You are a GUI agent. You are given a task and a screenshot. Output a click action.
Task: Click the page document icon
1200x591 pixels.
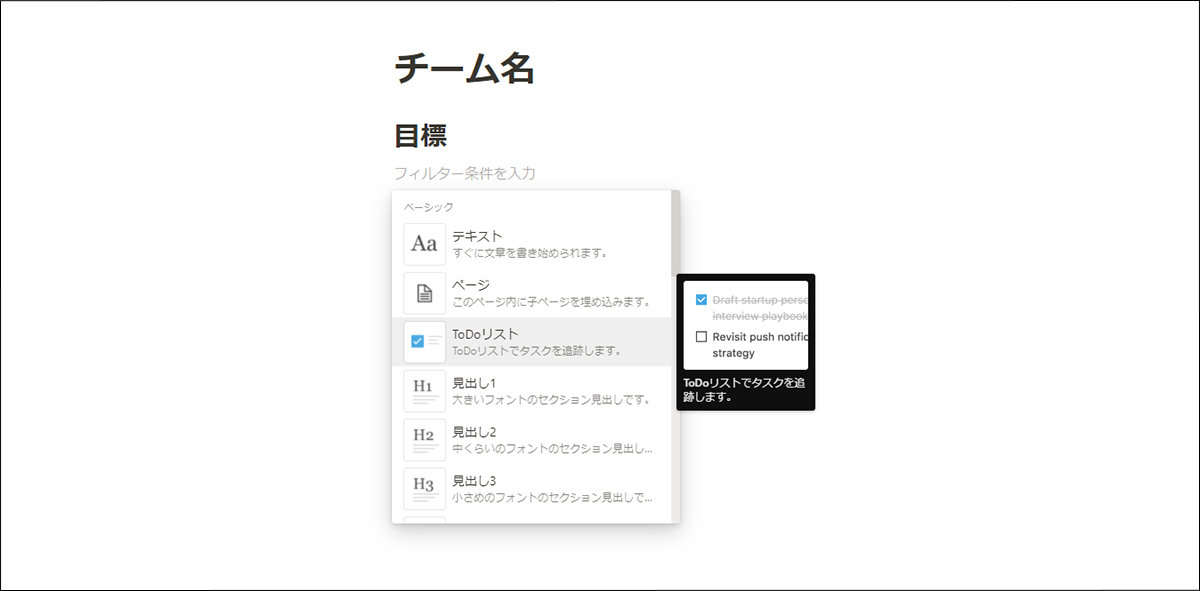tap(424, 293)
